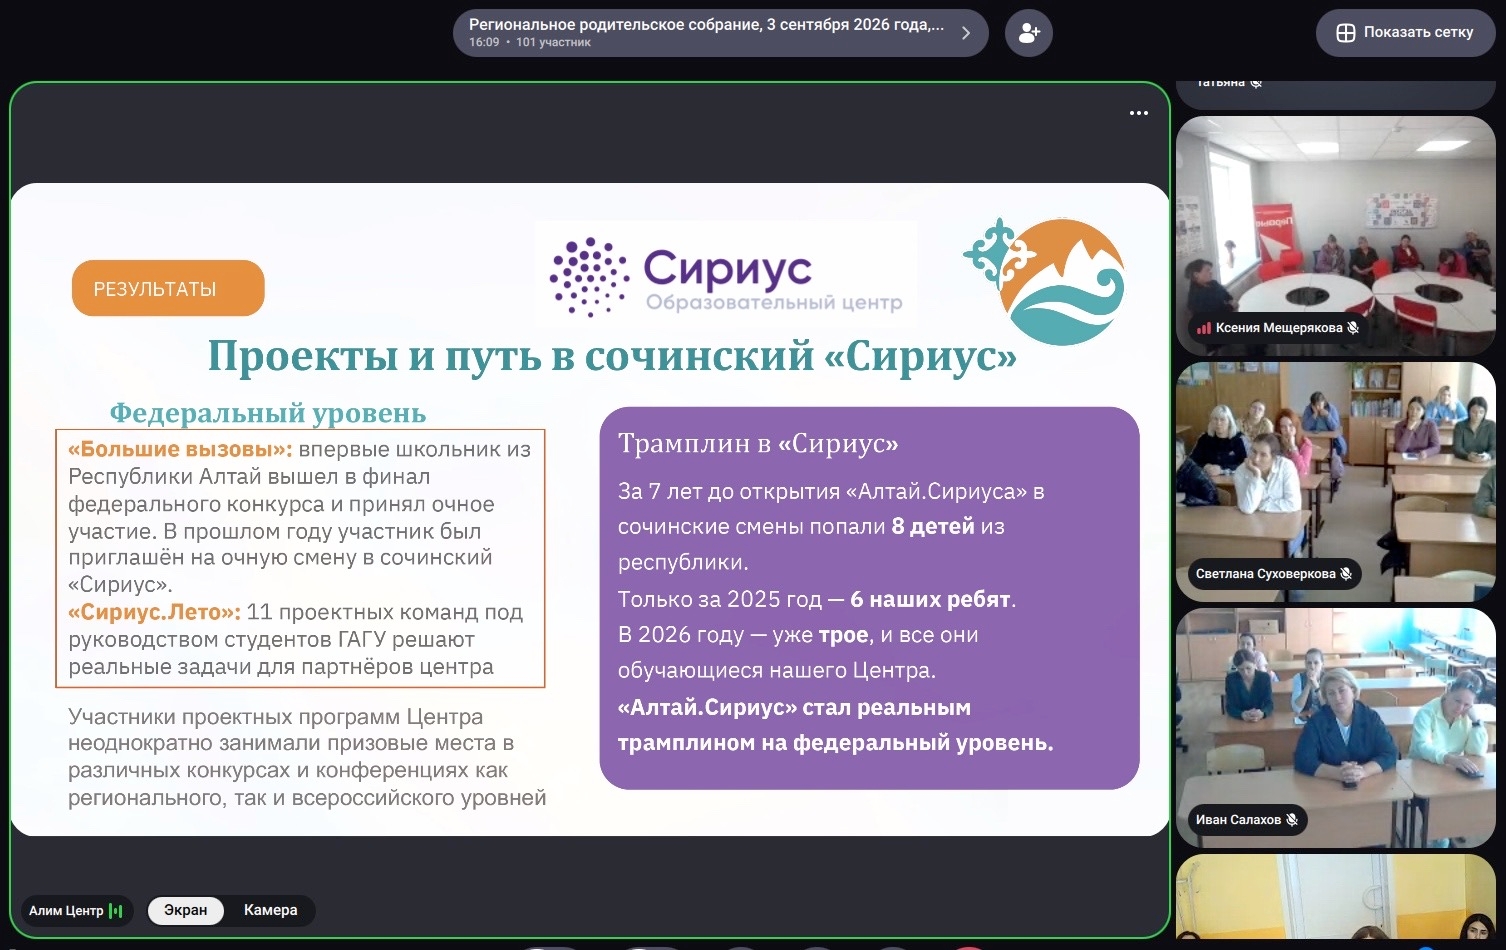Viewport: 1506px width, 950px height.
Task: Click the '«Сириус.Лето»:' orange text
Action: pyautogui.click(x=155, y=612)
